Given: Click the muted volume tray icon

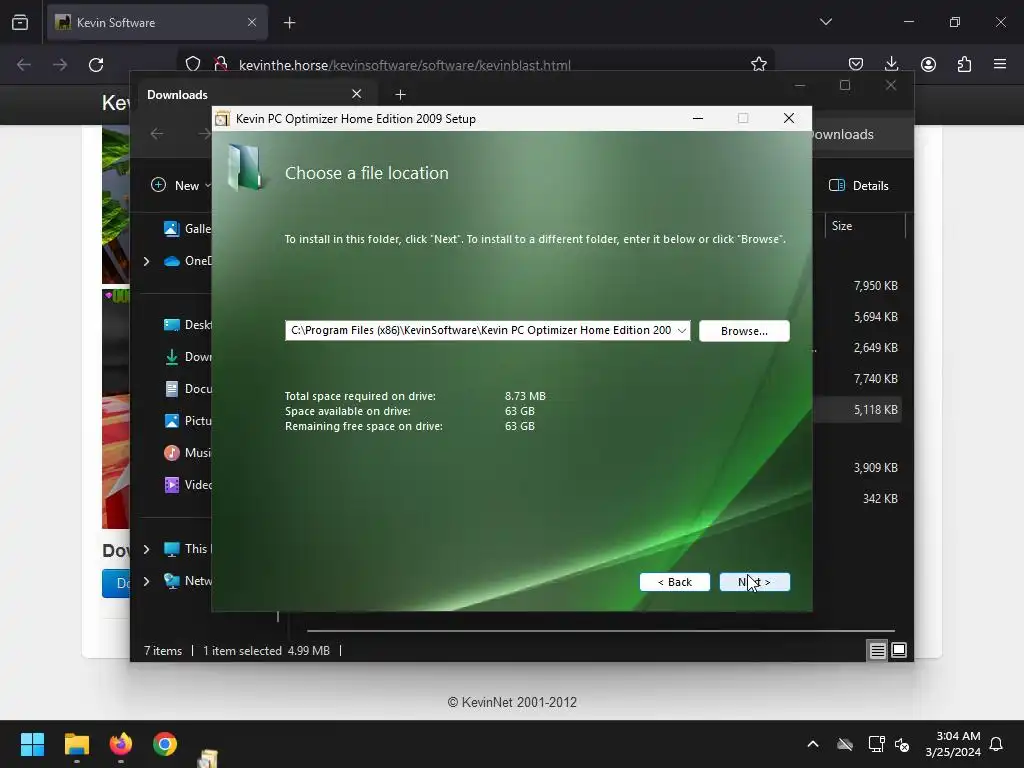Looking at the screenshot, I should [902, 744].
